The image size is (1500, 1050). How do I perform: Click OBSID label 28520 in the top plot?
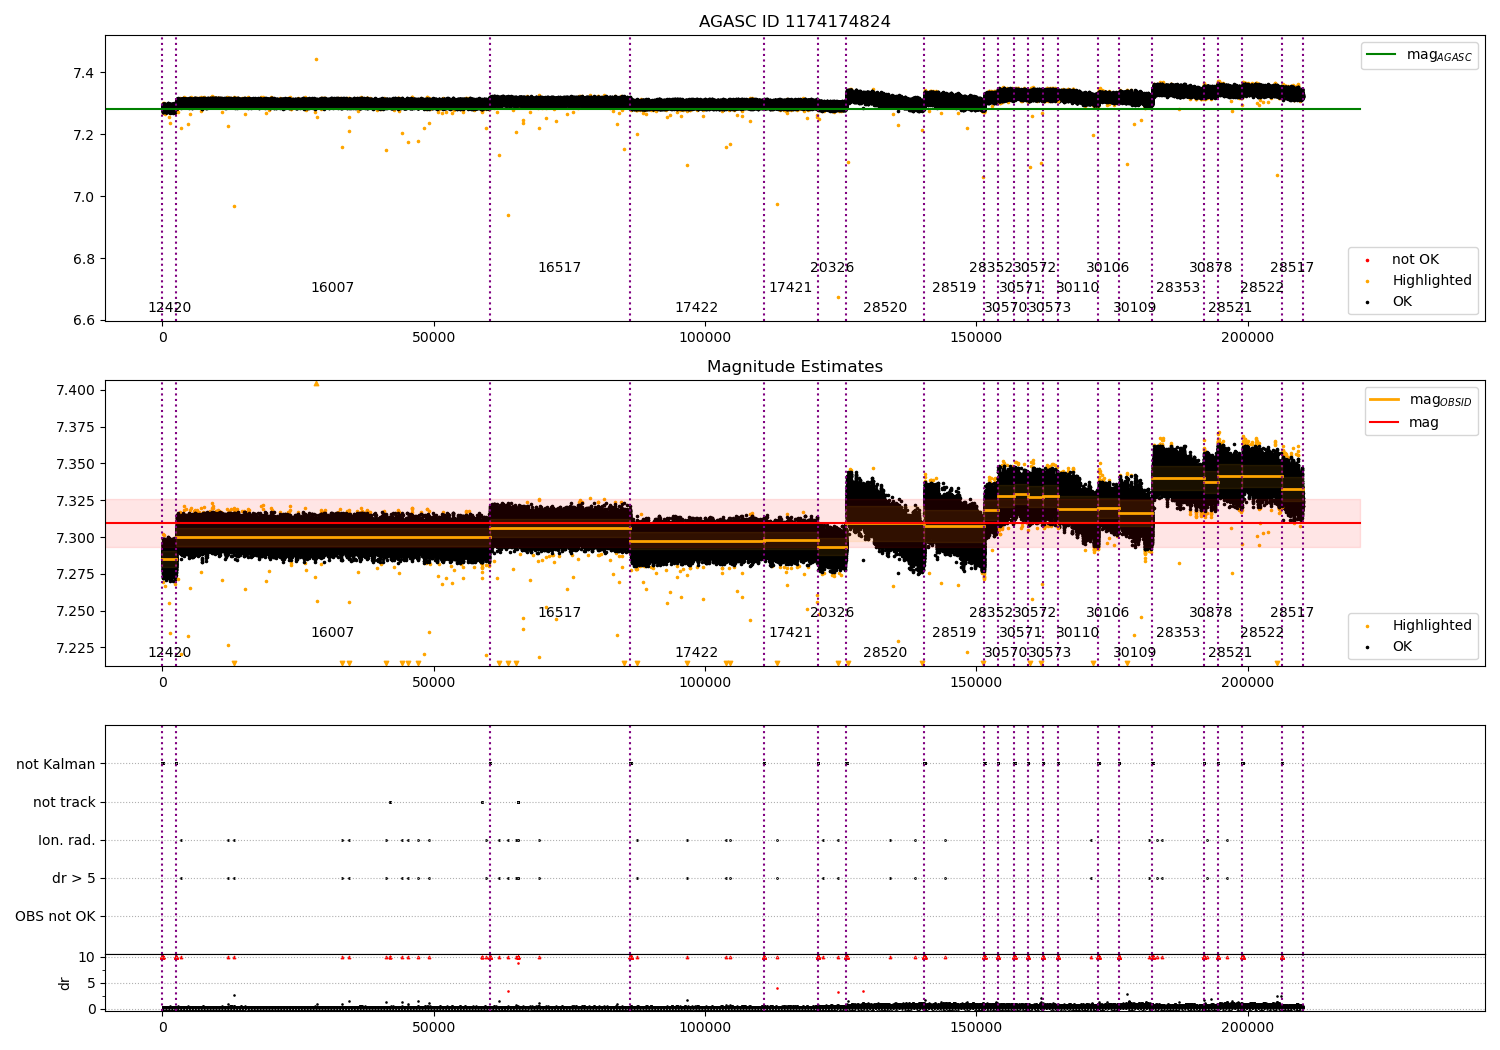click(885, 308)
